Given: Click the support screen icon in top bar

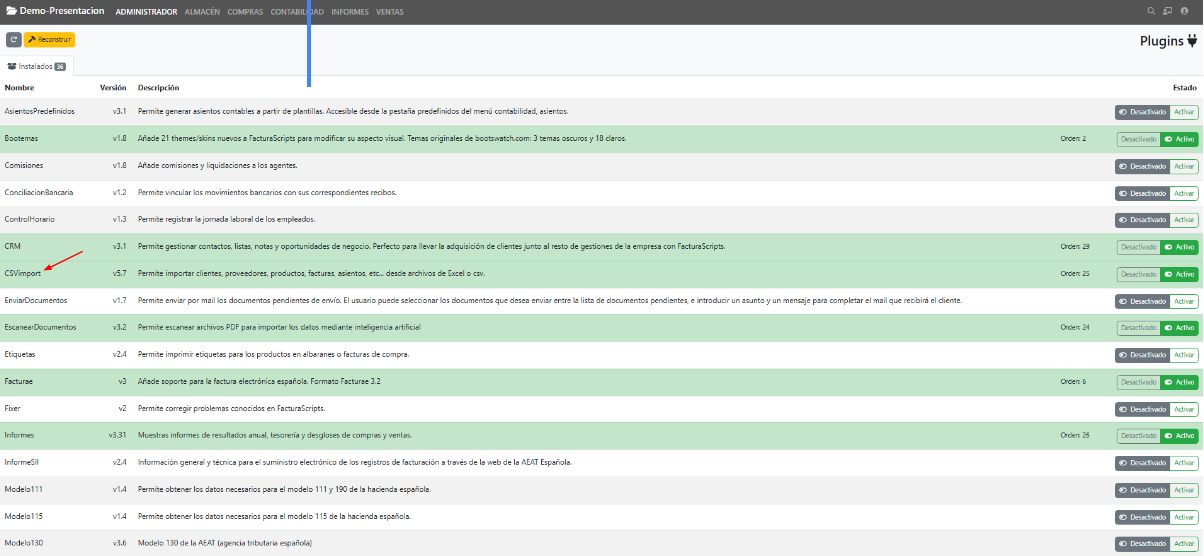Looking at the screenshot, I should pyautogui.click(x=1167, y=12).
